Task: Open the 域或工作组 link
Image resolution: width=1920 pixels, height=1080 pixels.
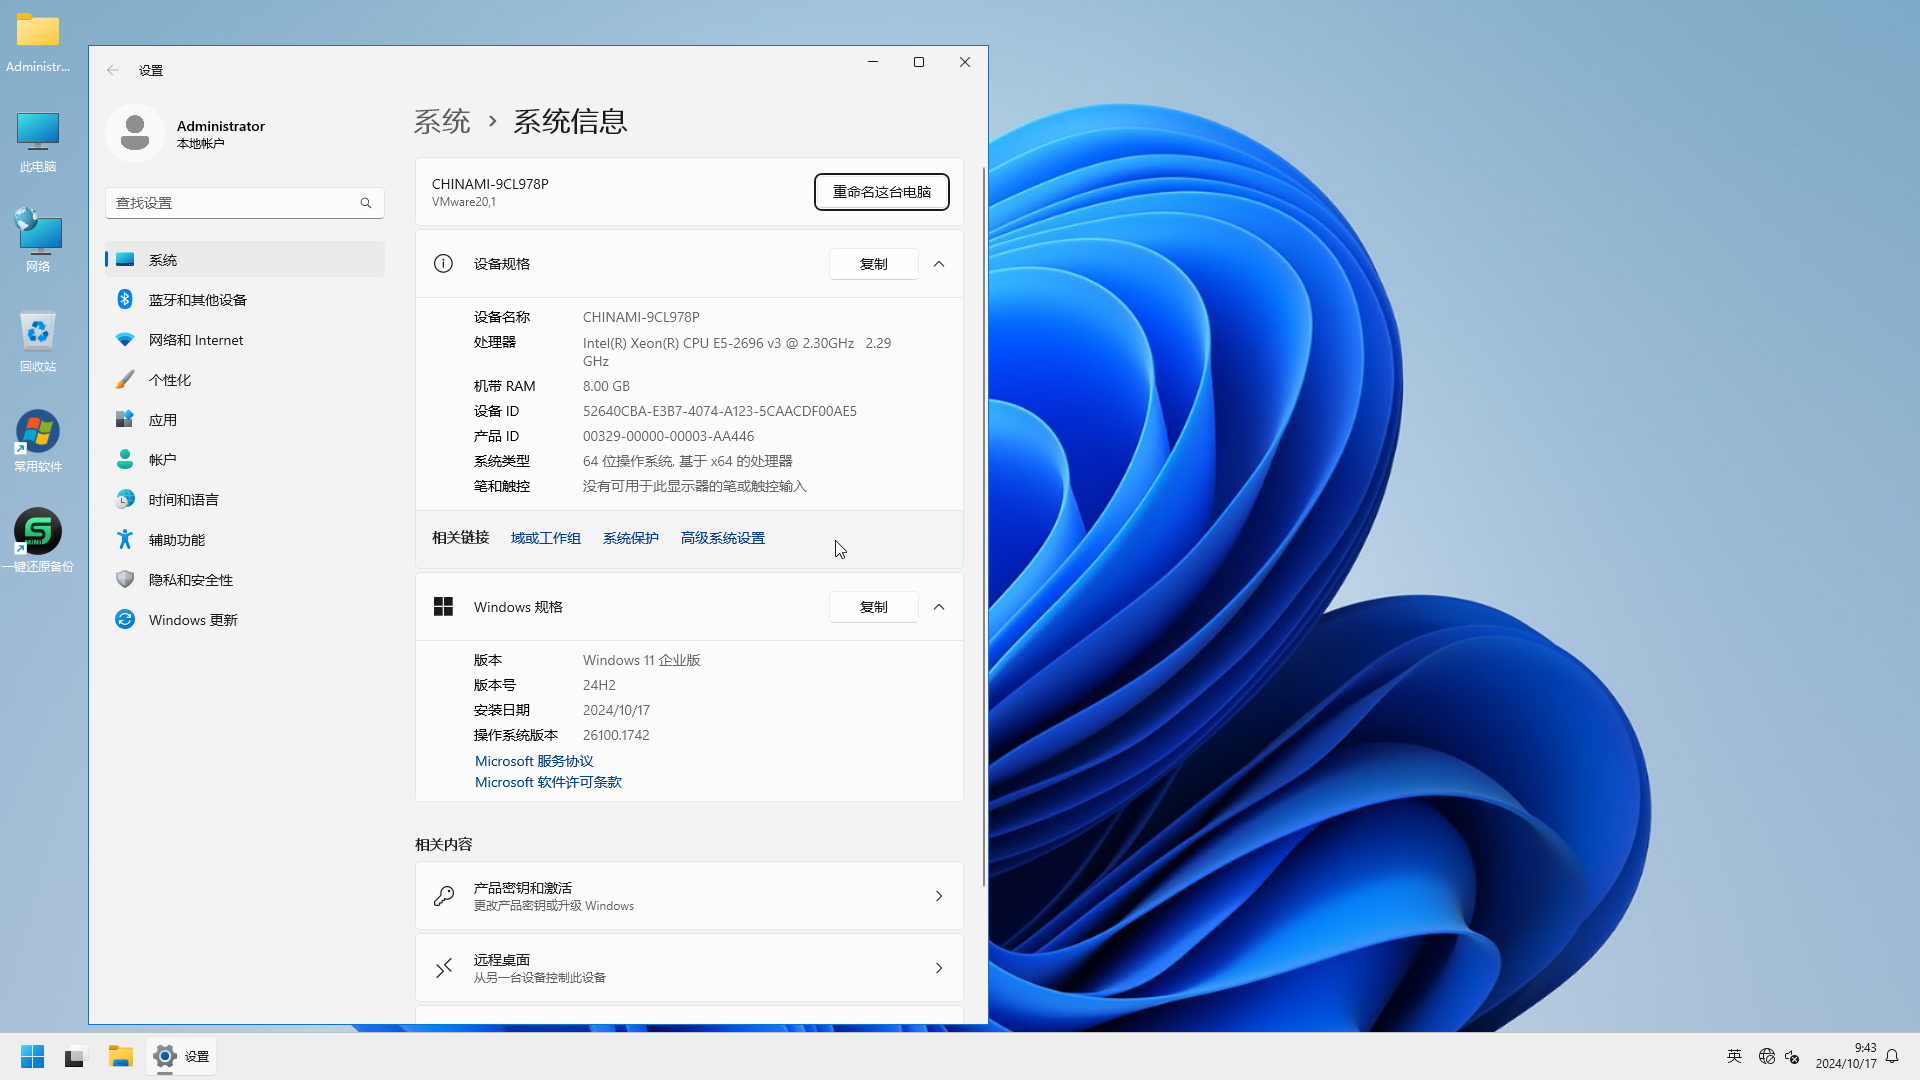Action: pyautogui.click(x=546, y=538)
